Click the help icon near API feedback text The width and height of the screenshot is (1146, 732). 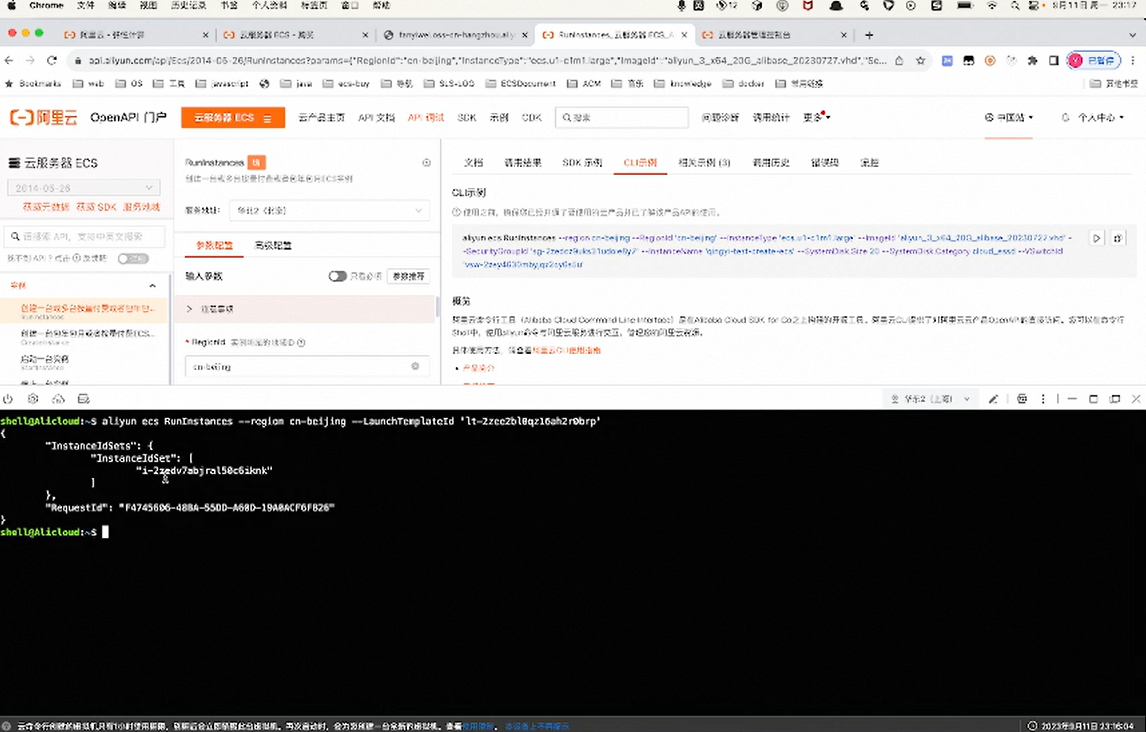click(x=77, y=258)
